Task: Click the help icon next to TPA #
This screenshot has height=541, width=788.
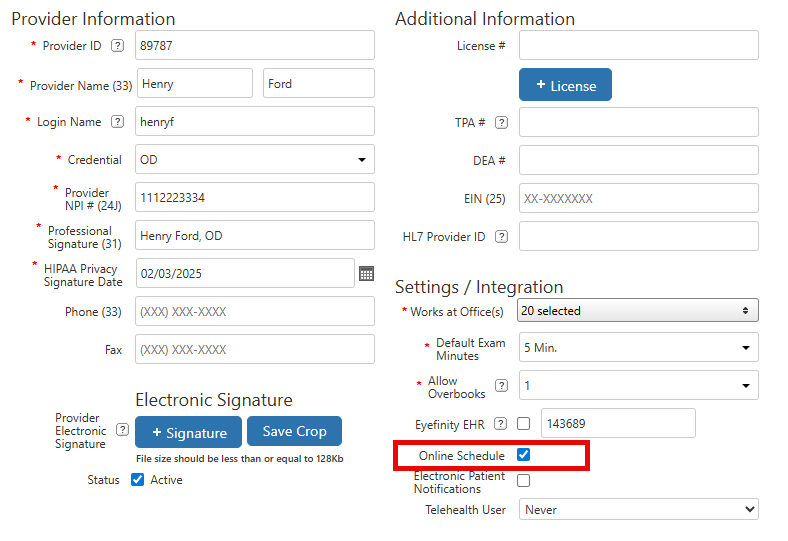Action: pos(501,123)
